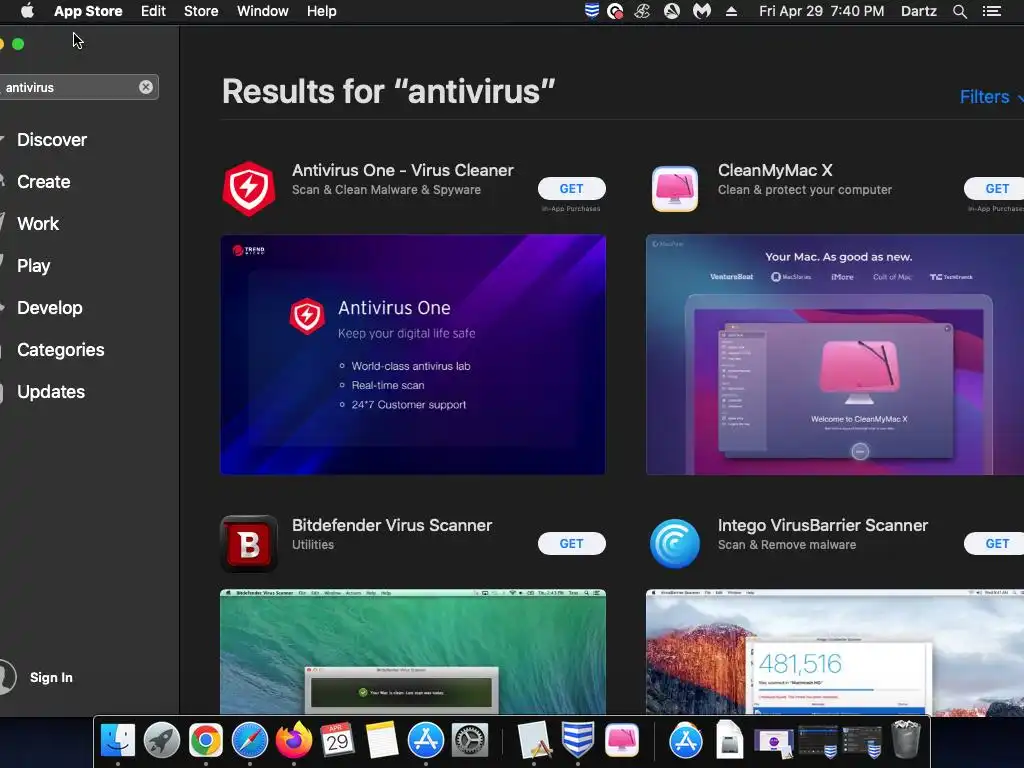
Task: Open the Help menu
Action: coord(321,11)
